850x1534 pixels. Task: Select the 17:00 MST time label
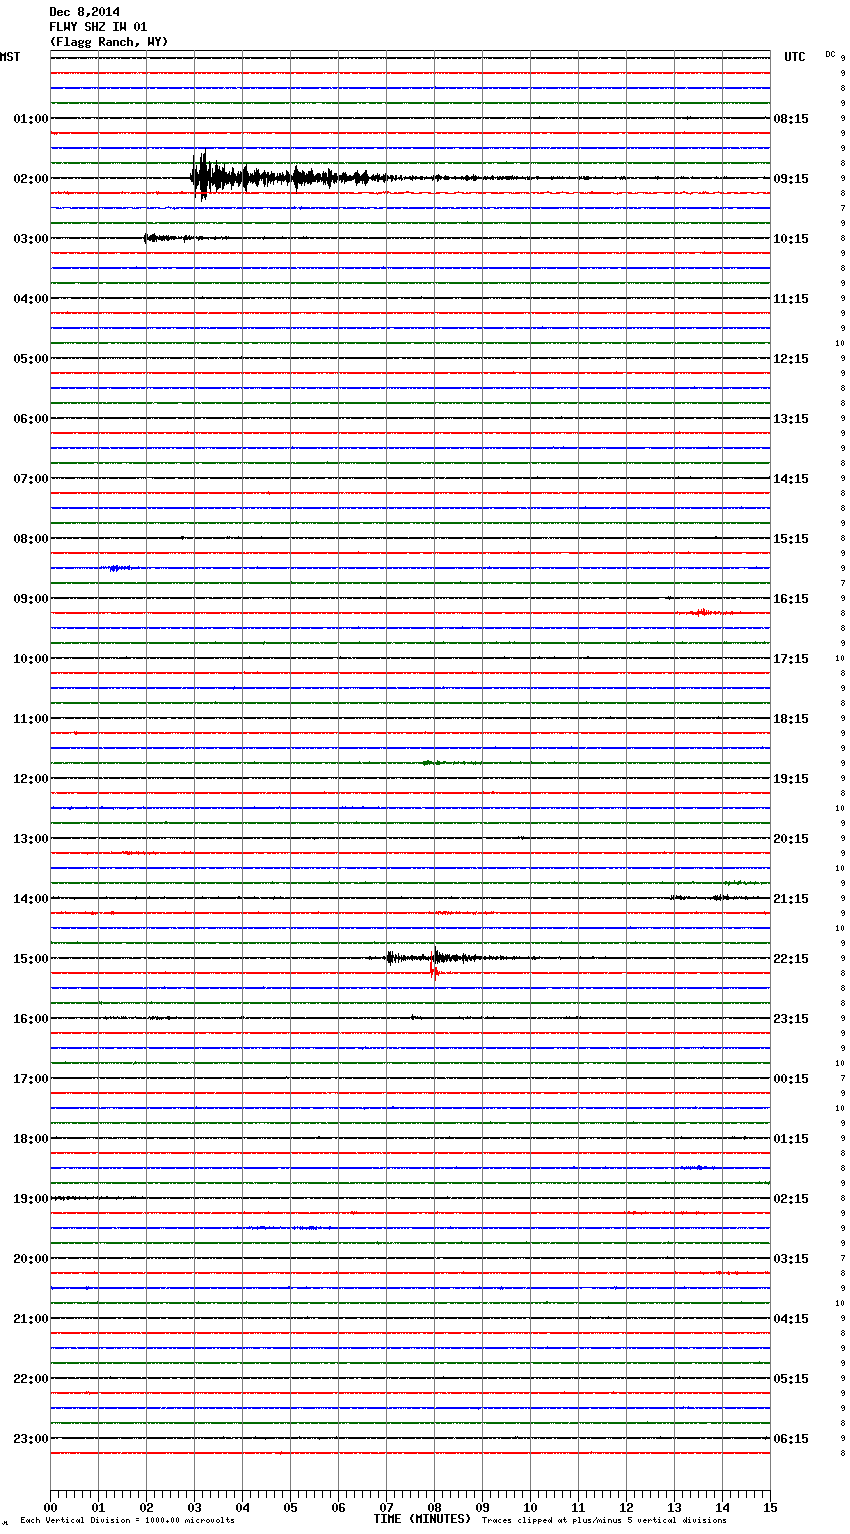pyautogui.click(x=30, y=1079)
